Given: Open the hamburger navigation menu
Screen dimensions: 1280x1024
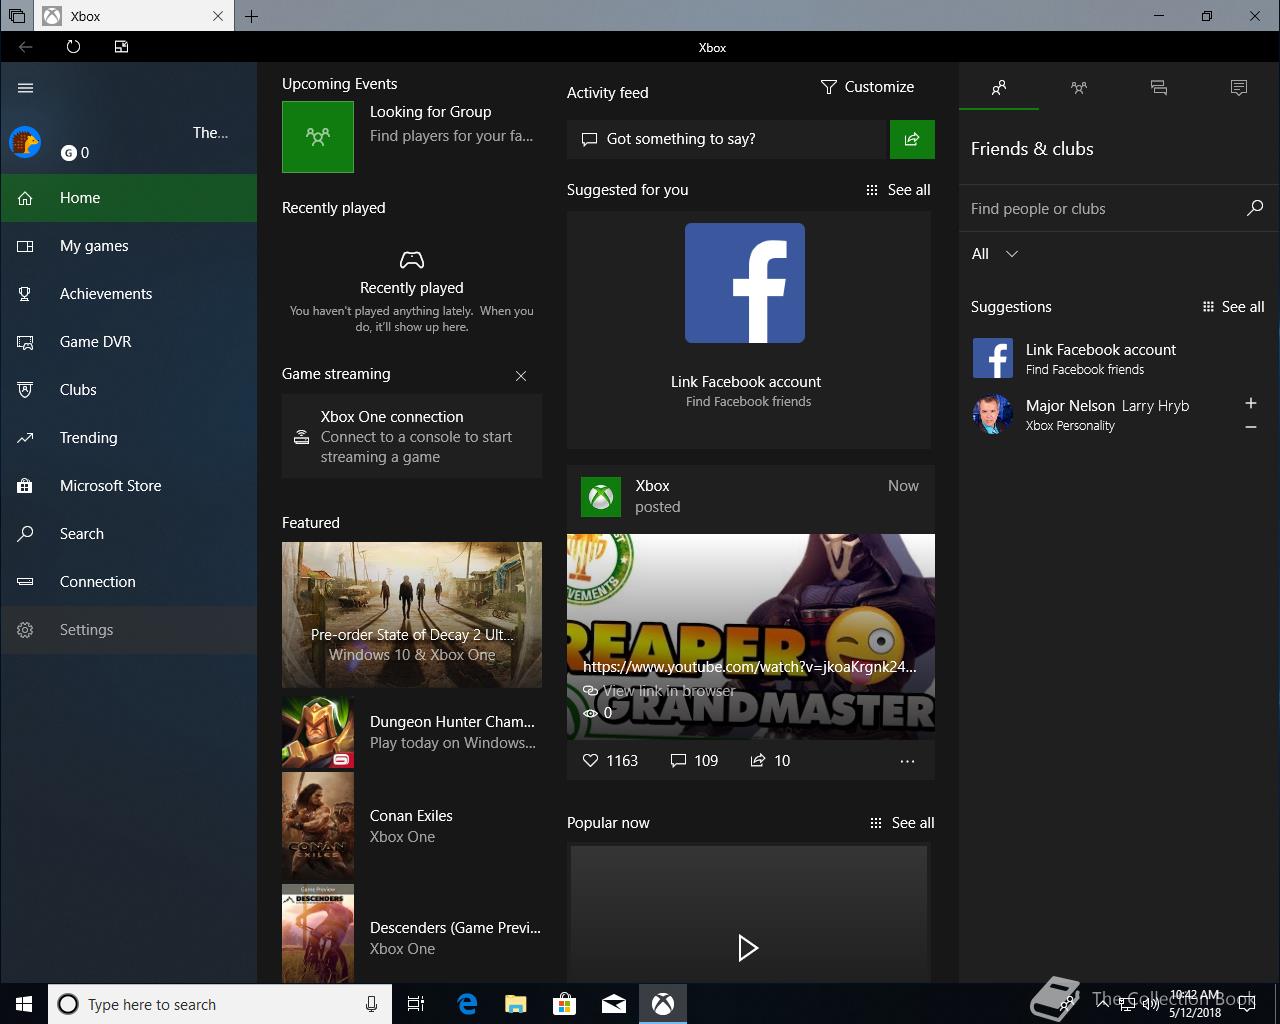Looking at the screenshot, I should pyautogui.click(x=26, y=88).
